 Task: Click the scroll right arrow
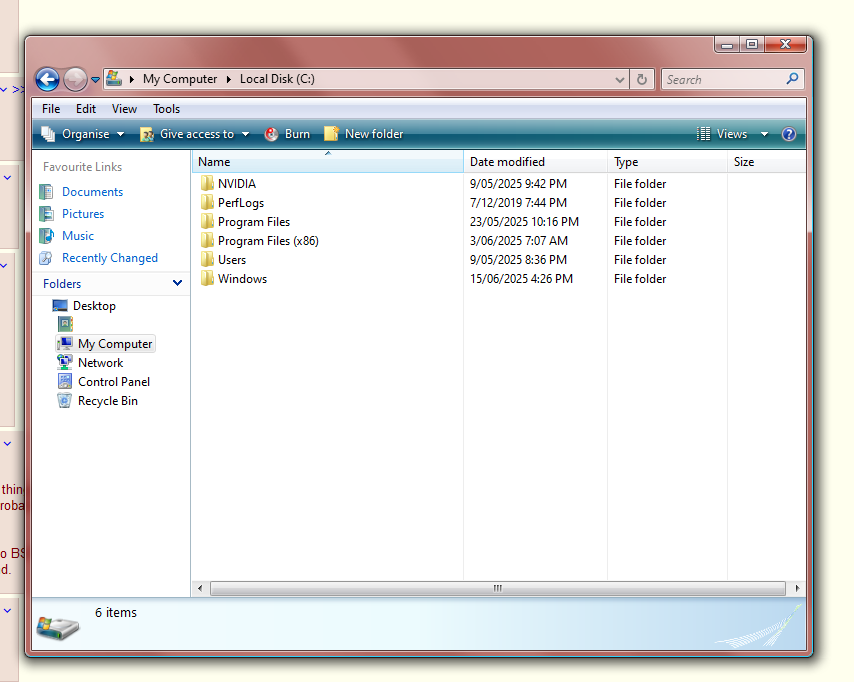pos(797,588)
